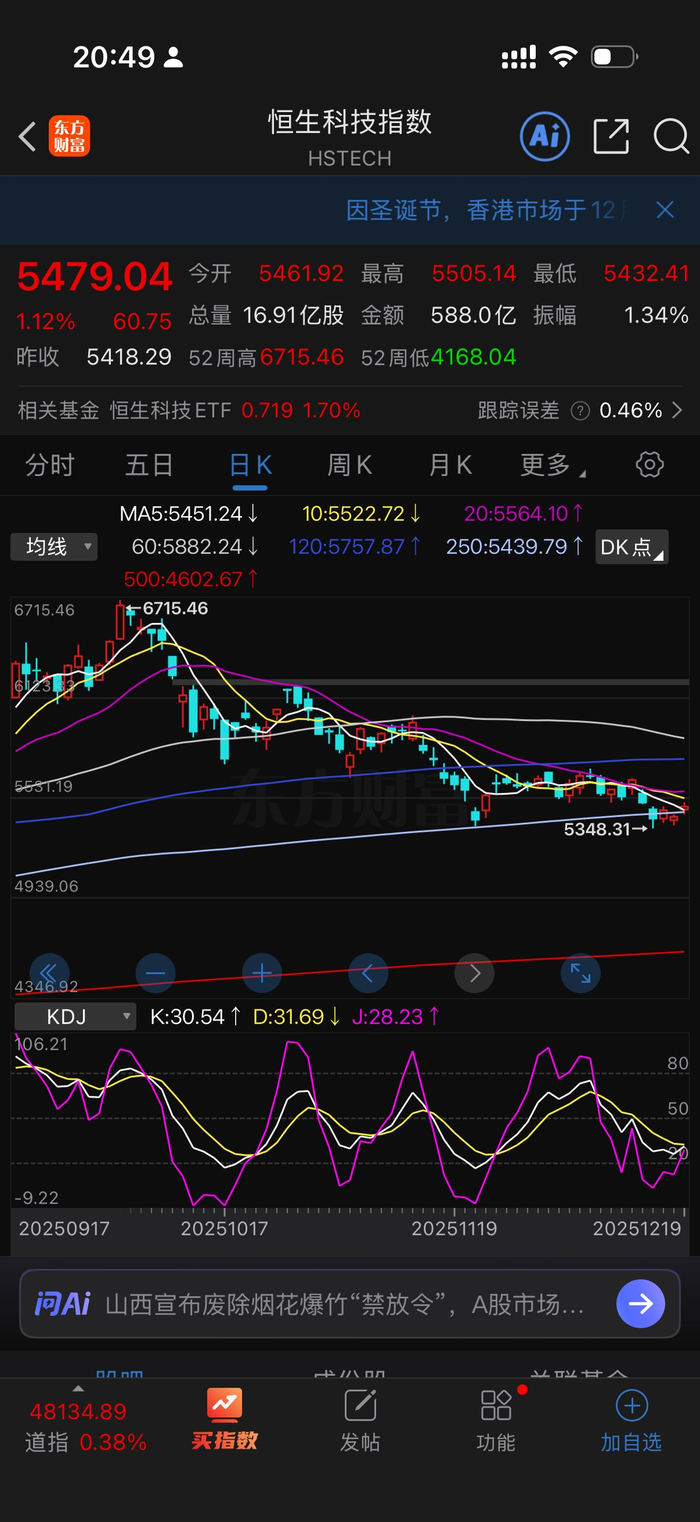Tap 金额 value 588.0亿
700x1522 pixels.
[473, 315]
